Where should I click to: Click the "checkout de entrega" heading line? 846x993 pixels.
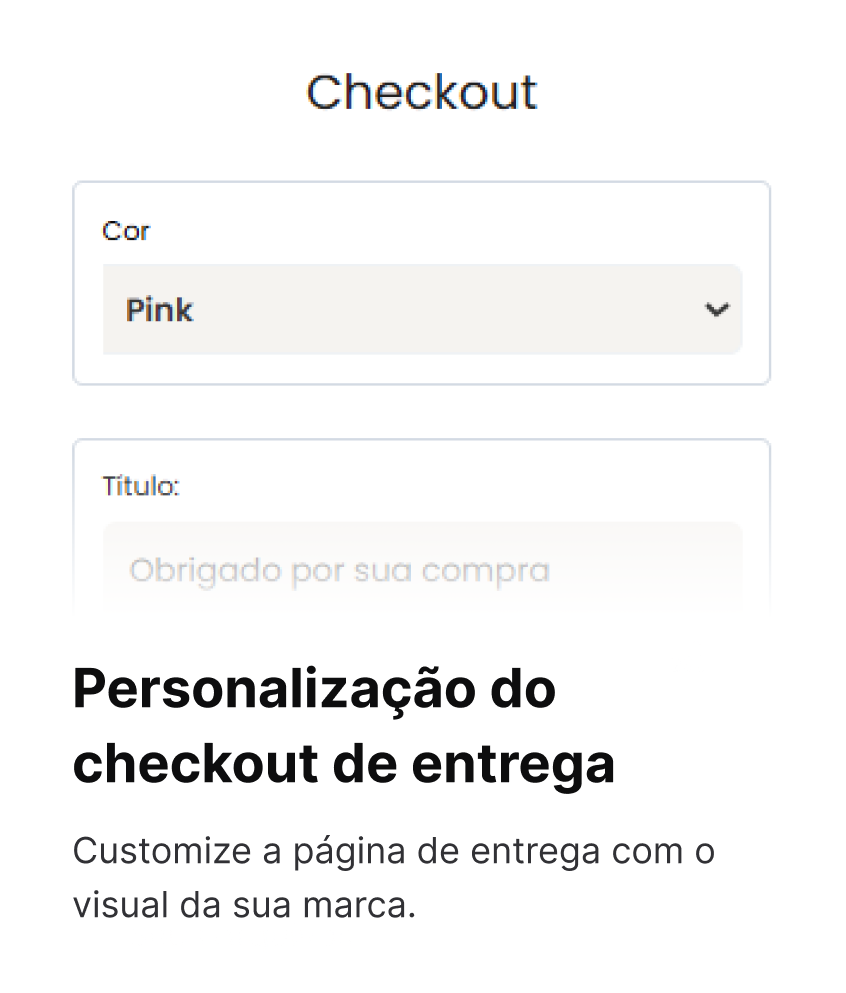[343, 765]
